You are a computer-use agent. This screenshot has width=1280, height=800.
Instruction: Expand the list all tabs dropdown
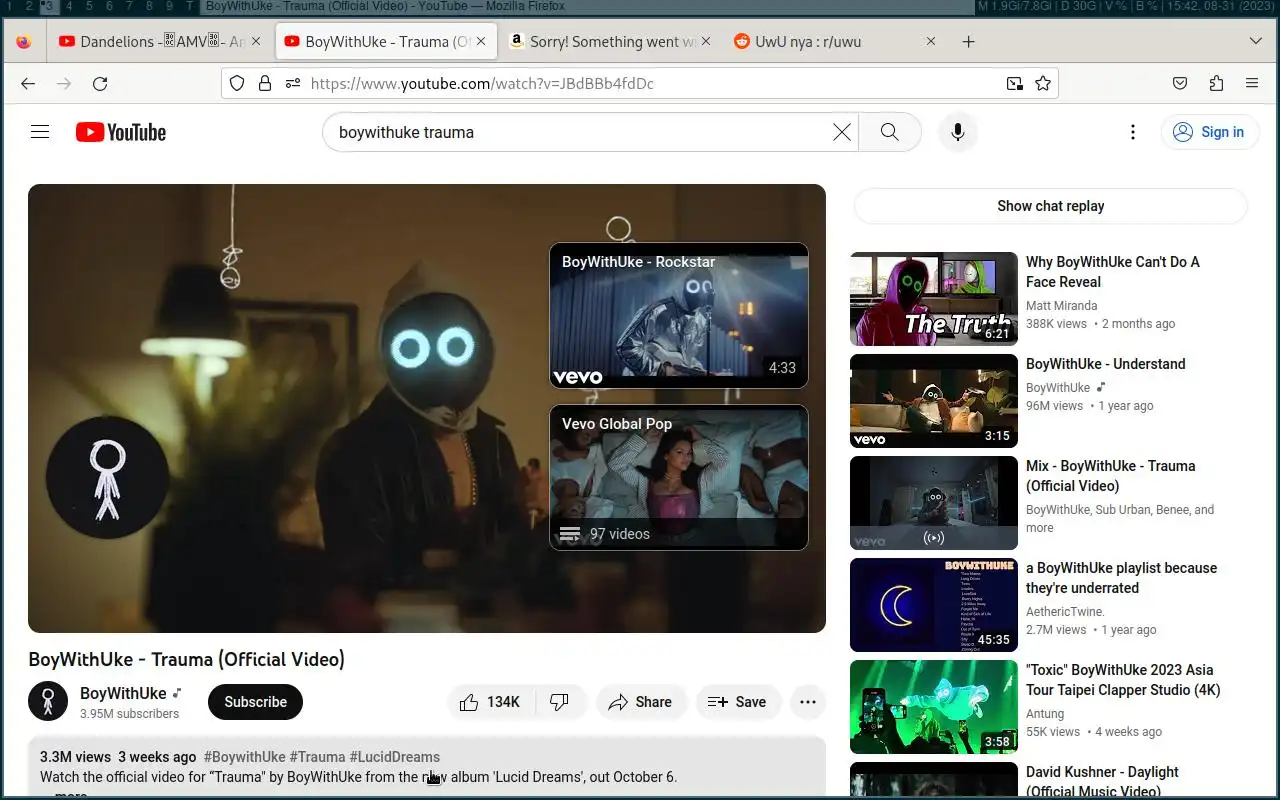click(x=1256, y=42)
